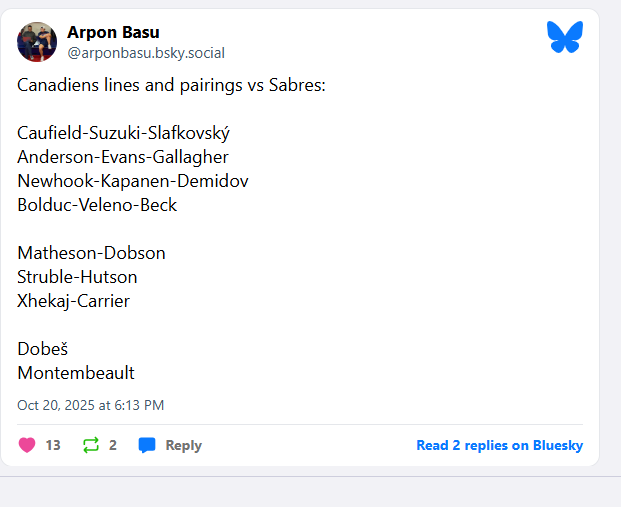Open the Arpon Basu author name link
Image resolution: width=621 pixels, height=507 pixels.
[x=113, y=32]
